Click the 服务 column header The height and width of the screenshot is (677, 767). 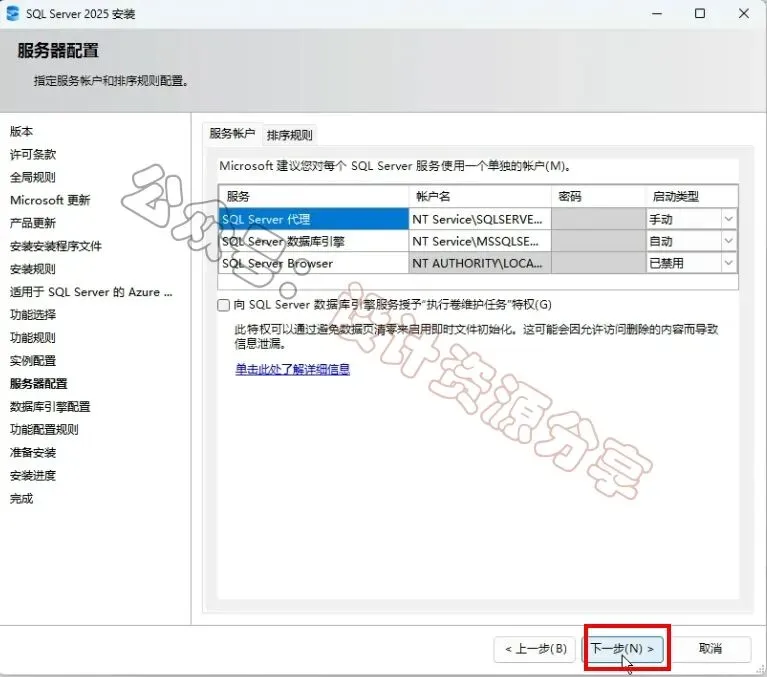(313, 196)
